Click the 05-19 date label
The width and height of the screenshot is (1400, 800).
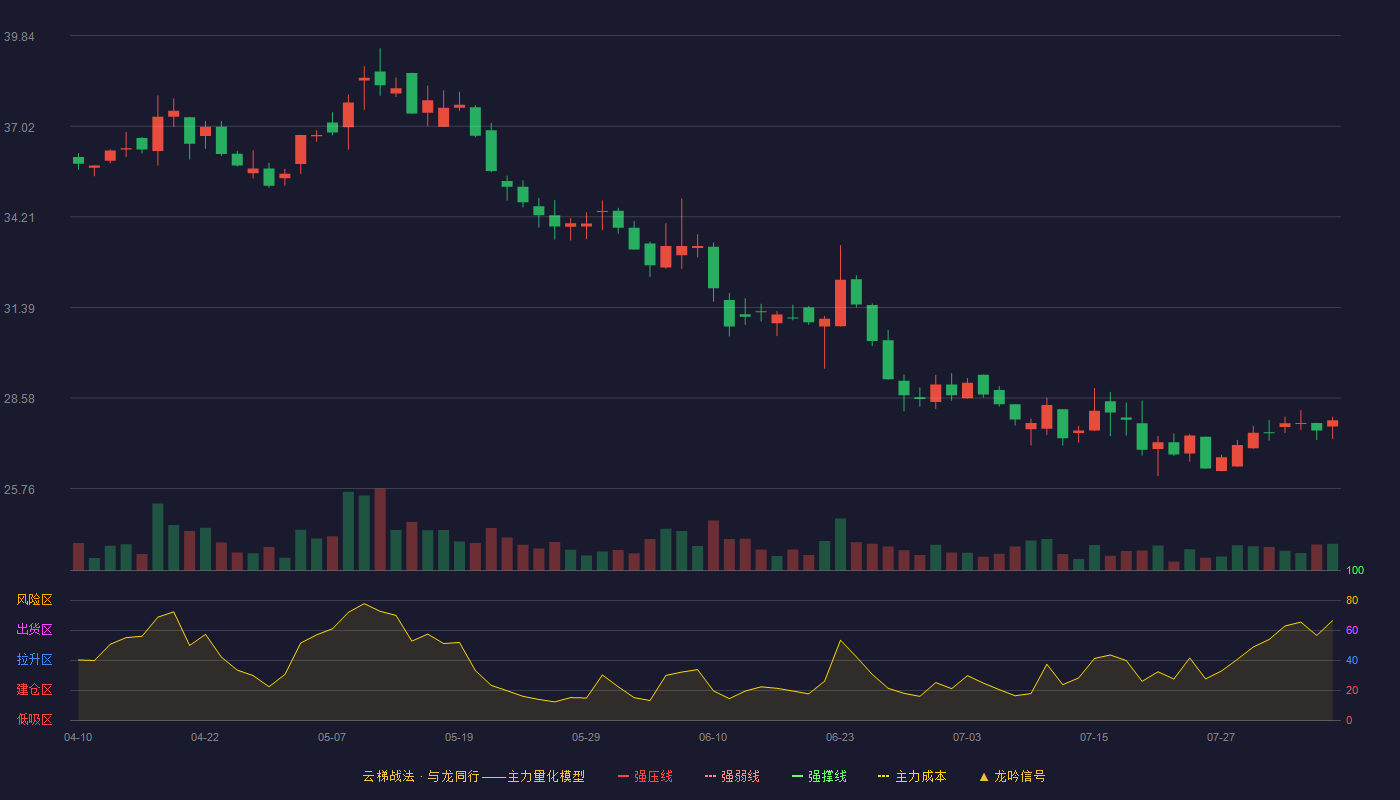(x=459, y=737)
